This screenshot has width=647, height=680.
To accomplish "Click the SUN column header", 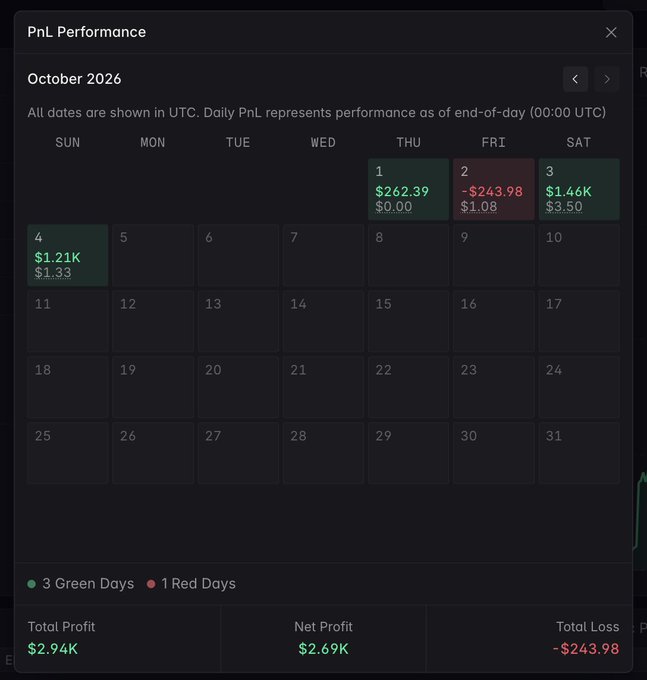I will tap(68, 143).
